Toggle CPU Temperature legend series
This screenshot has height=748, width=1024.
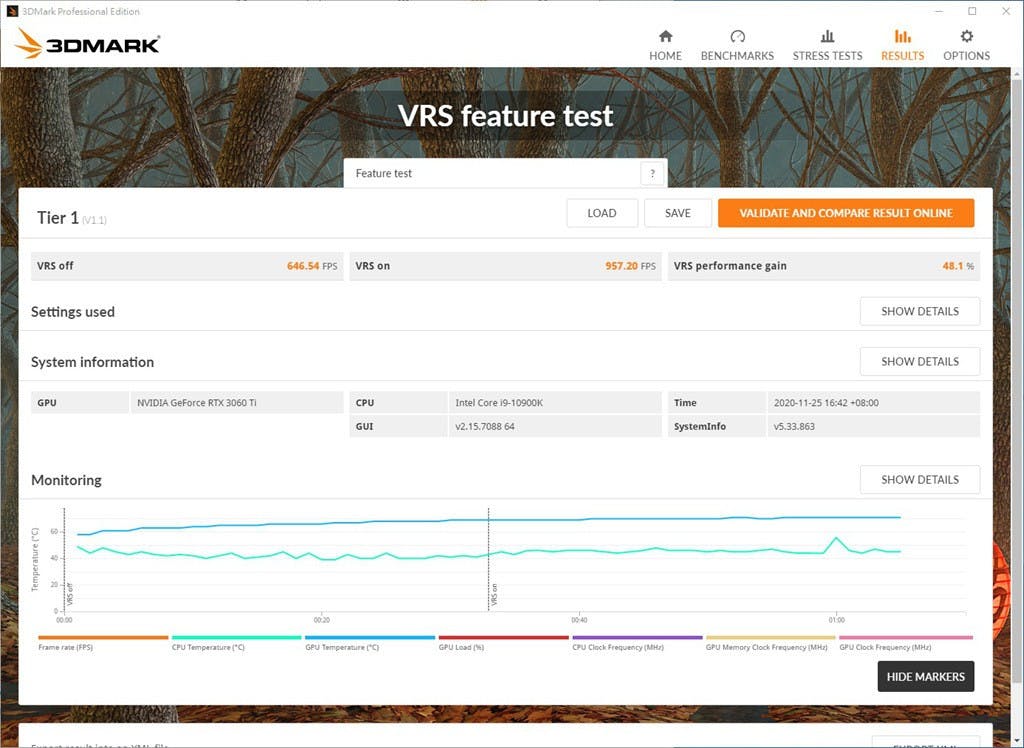tap(208, 647)
